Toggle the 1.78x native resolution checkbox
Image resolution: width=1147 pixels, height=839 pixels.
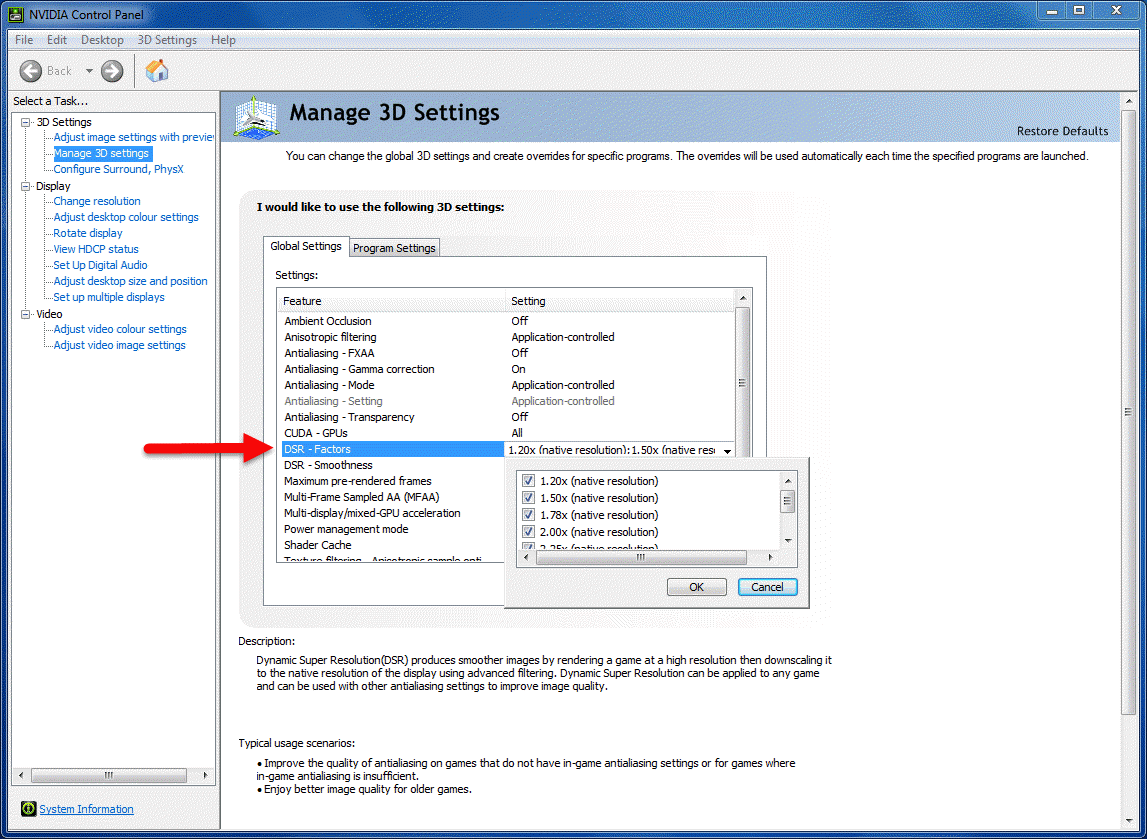(x=528, y=514)
